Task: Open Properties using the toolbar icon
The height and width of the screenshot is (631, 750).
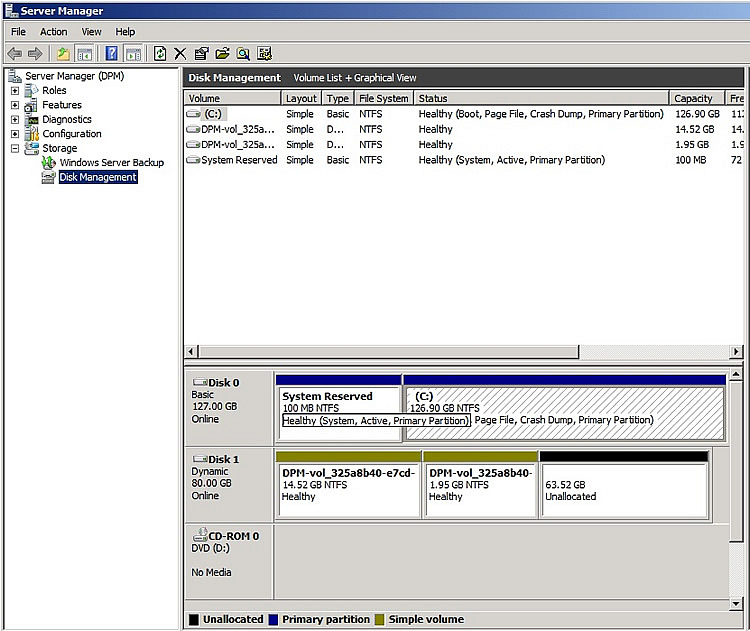Action: tap(201, 53)
